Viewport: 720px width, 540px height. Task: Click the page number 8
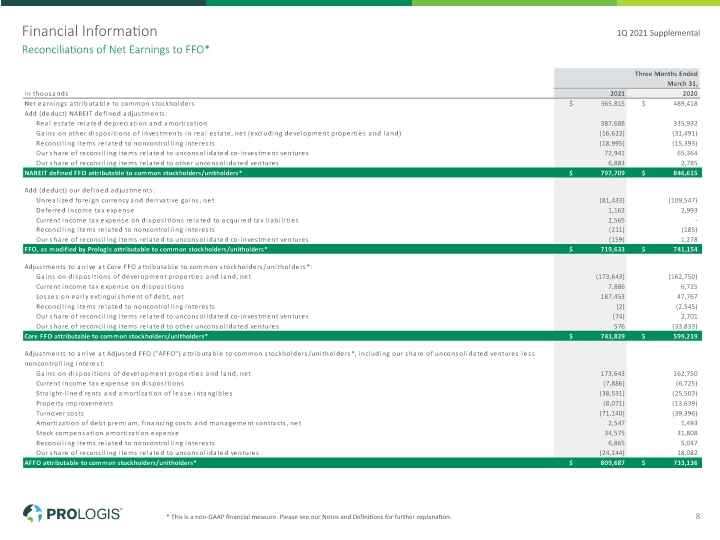[x=698, y=516]
